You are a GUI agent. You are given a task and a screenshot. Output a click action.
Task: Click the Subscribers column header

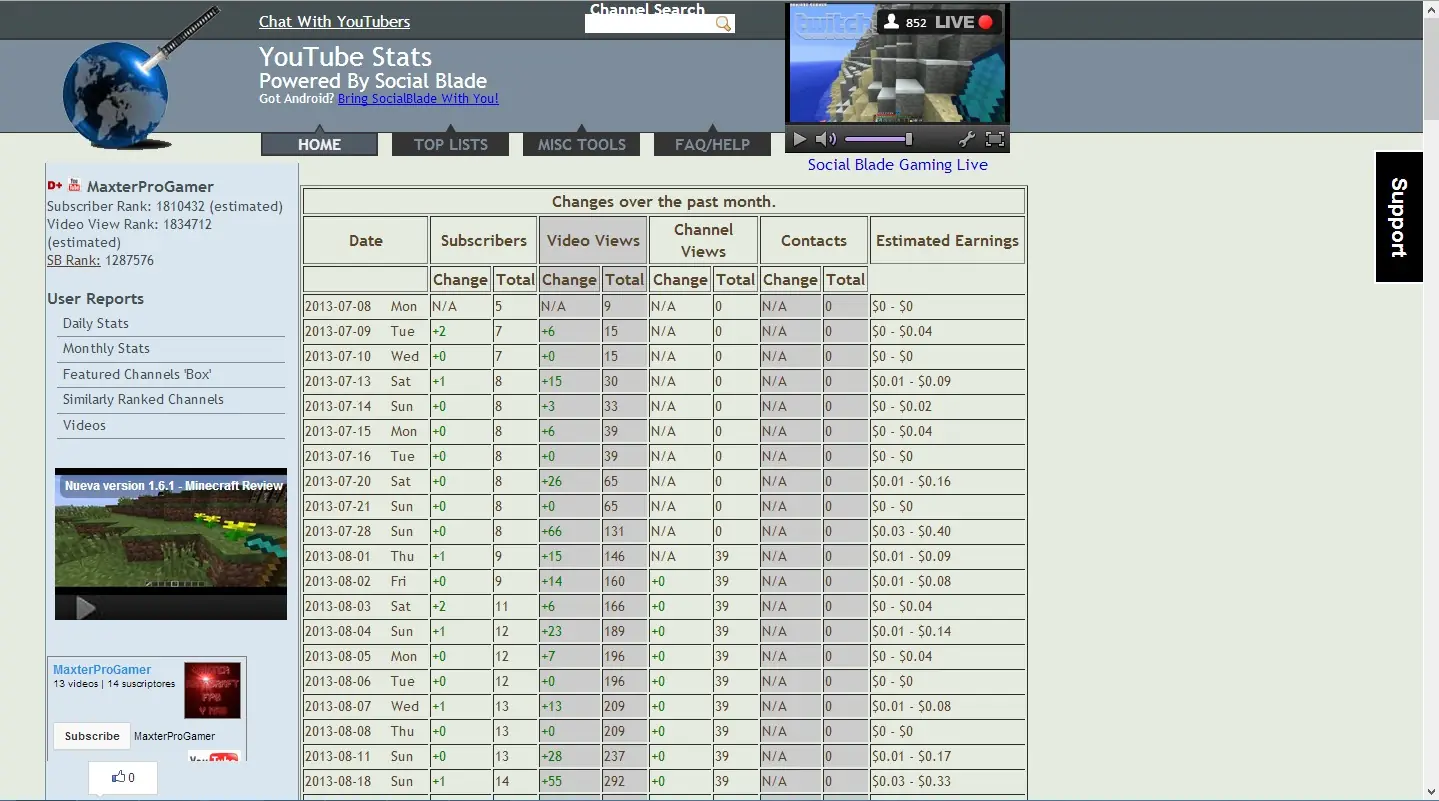click(x=484, y=240)
